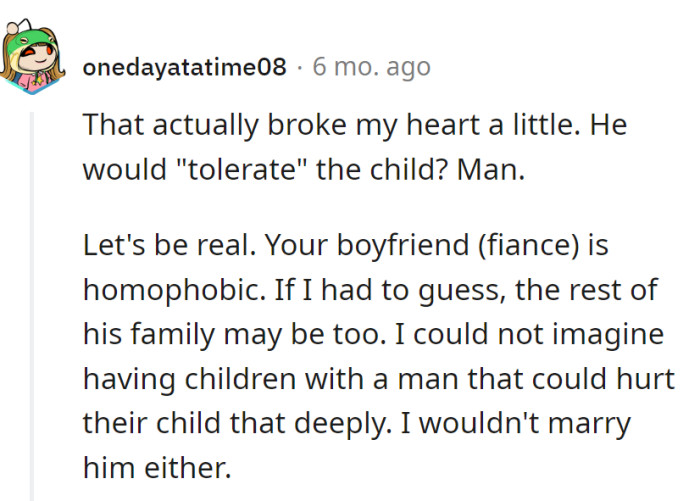Click the "6 mo. ago" timestamp
This screenshot has width=700, height=501.
[371, 68]
